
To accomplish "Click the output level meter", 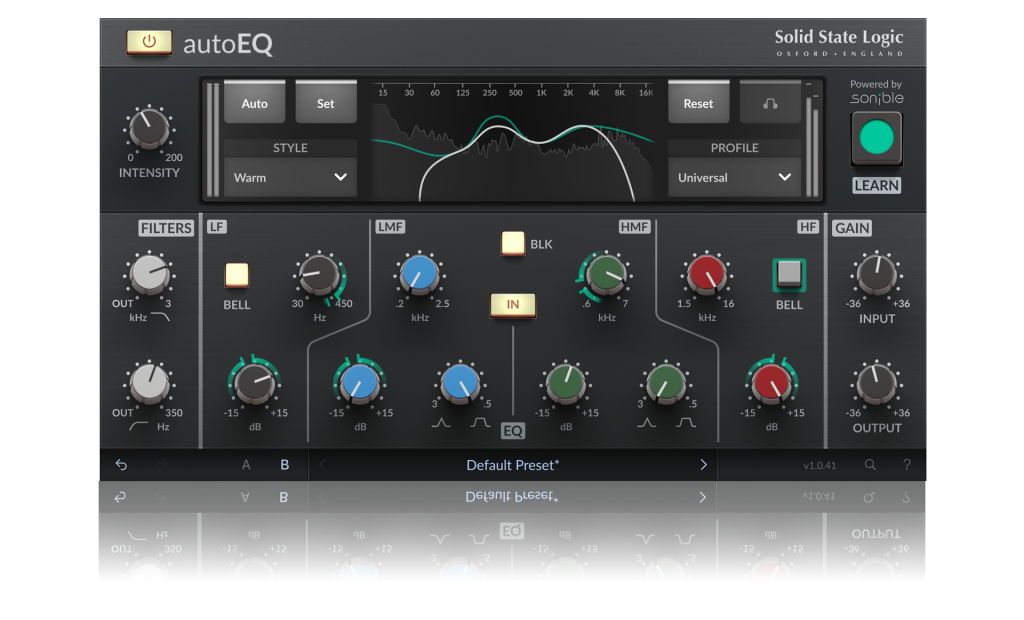I will point(812,140).
